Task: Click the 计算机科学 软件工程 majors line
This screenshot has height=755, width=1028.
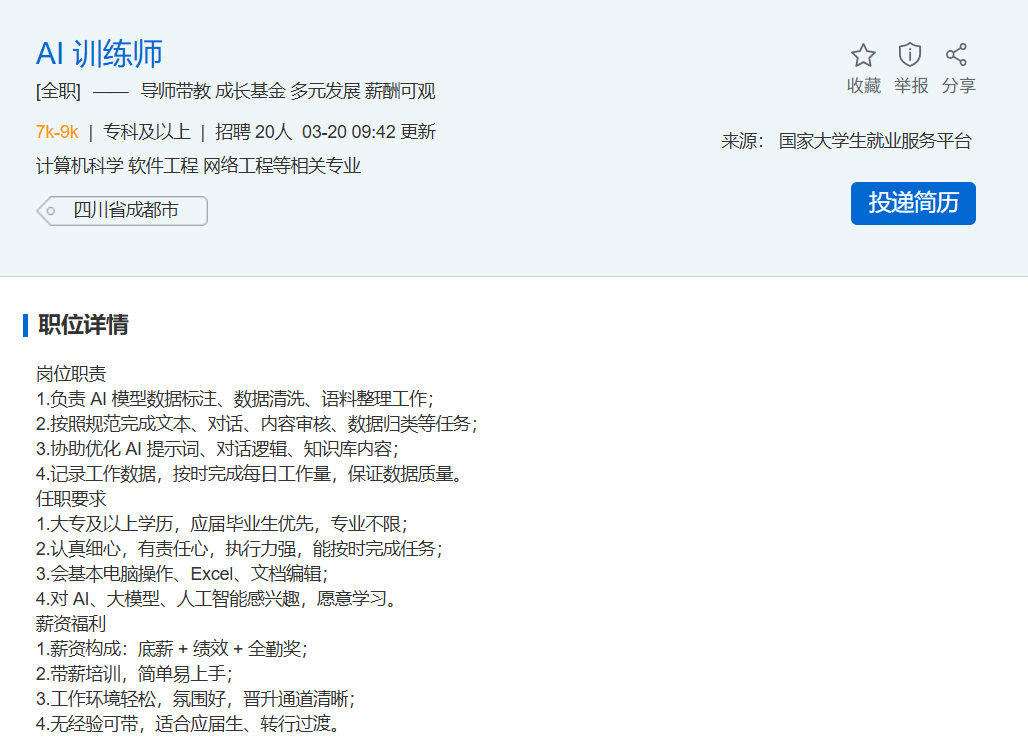Action: 198,166
